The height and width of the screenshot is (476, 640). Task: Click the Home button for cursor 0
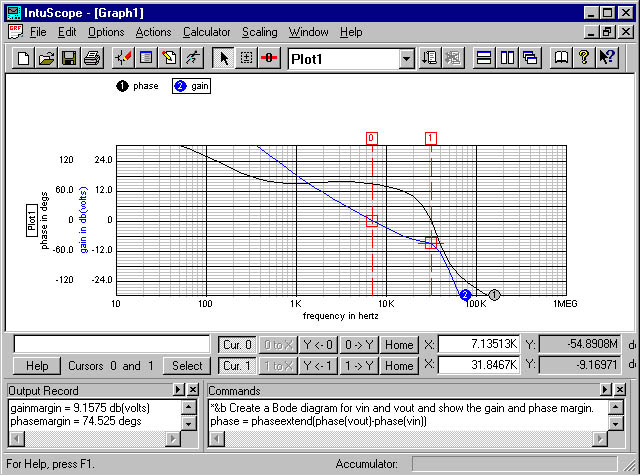pos(399,344)
